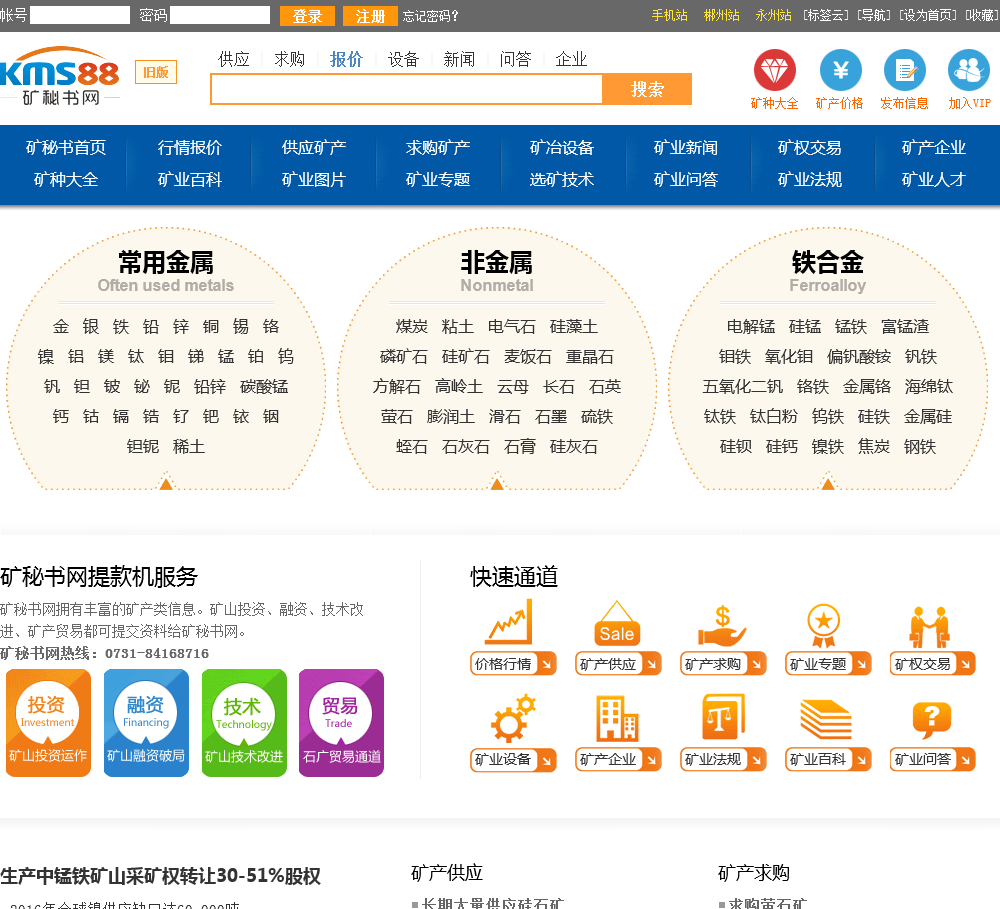
Task: Open the 矿业专题 award ribbon icon
Action: click(823, 625)
